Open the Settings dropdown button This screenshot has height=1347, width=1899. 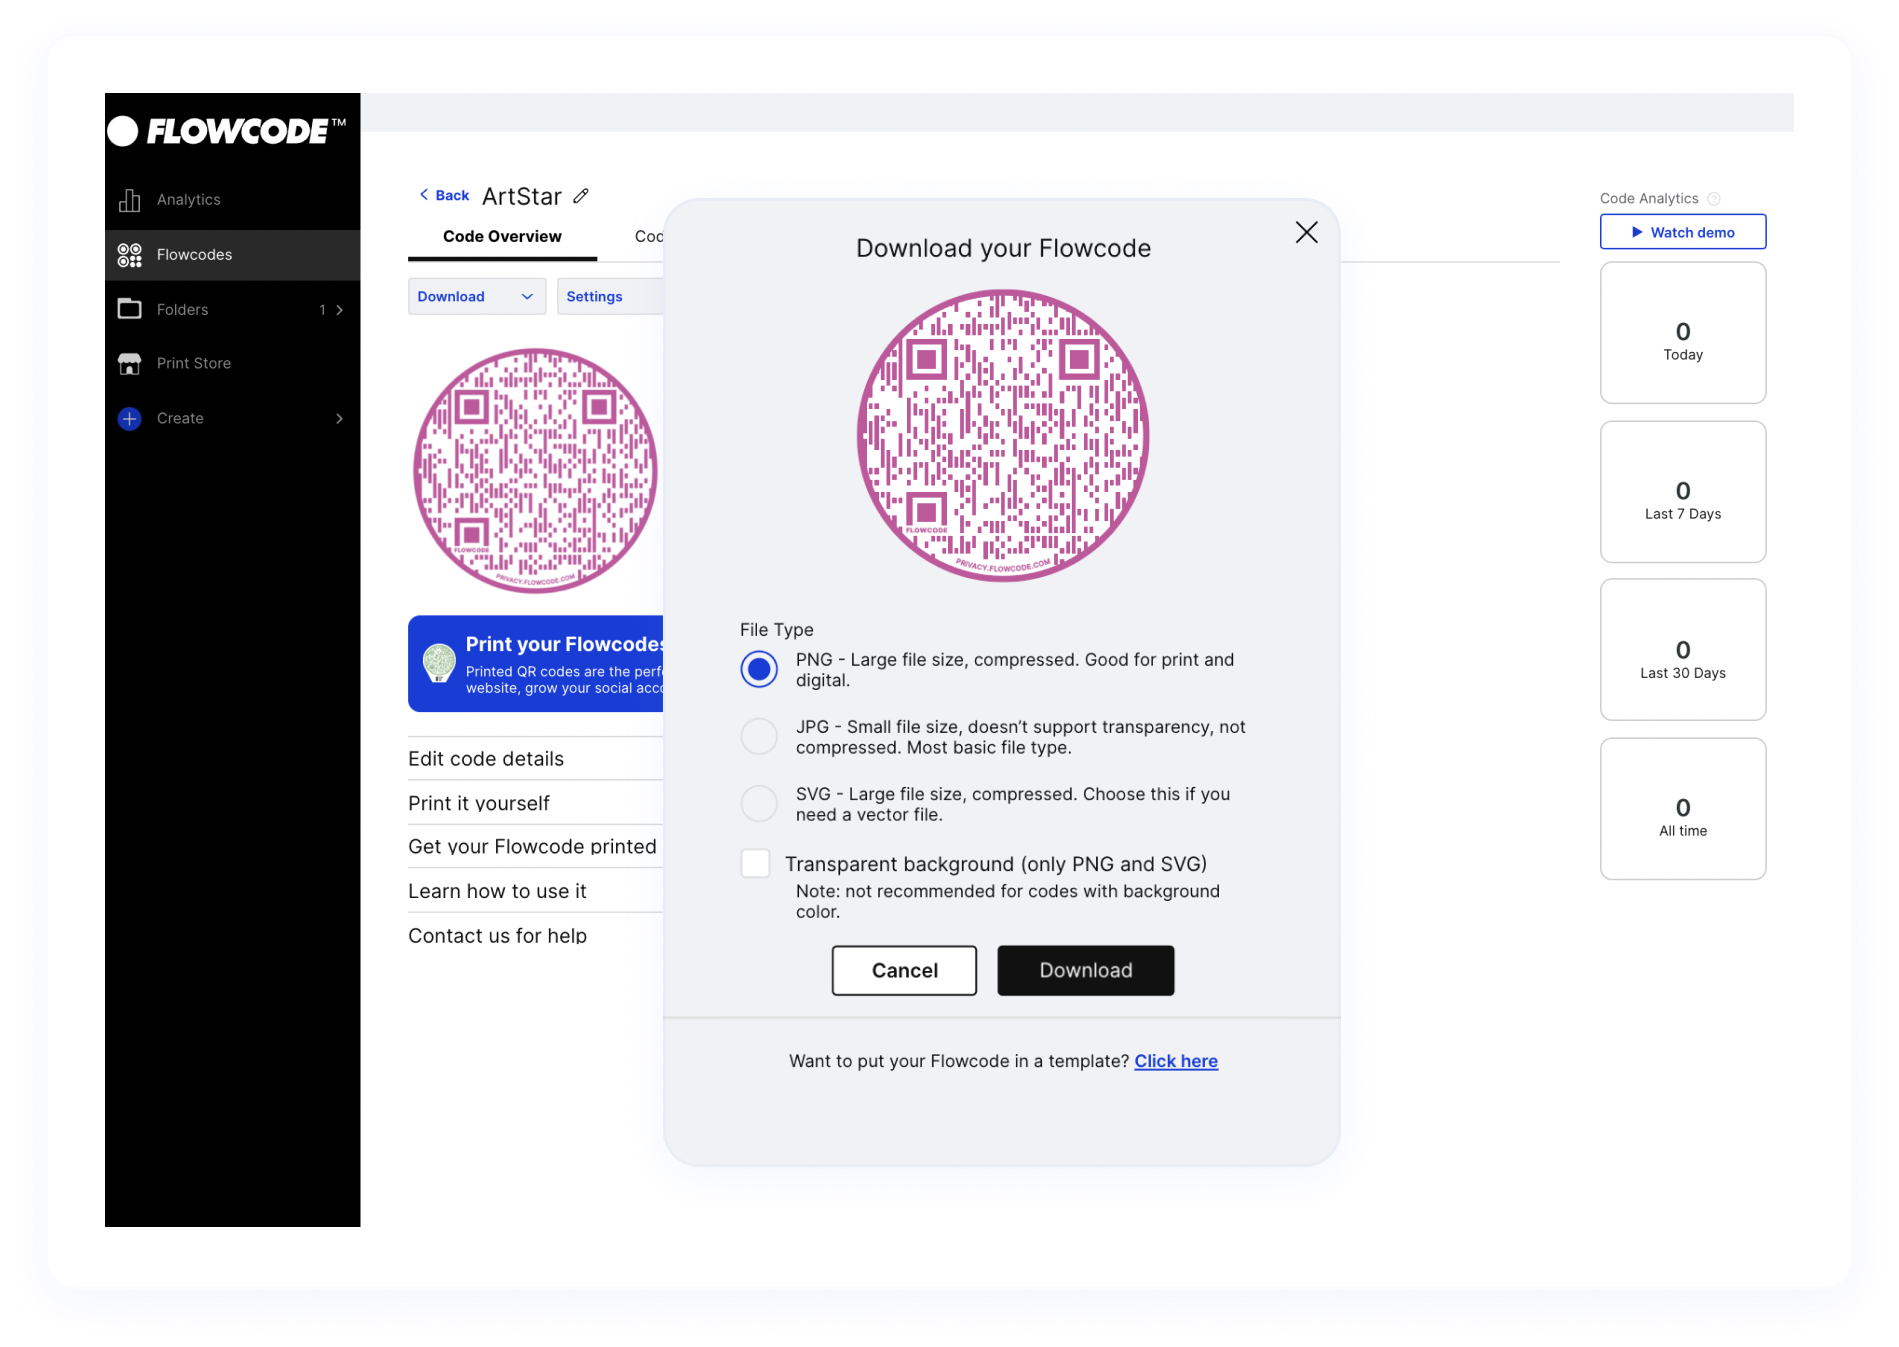[610, 296]
